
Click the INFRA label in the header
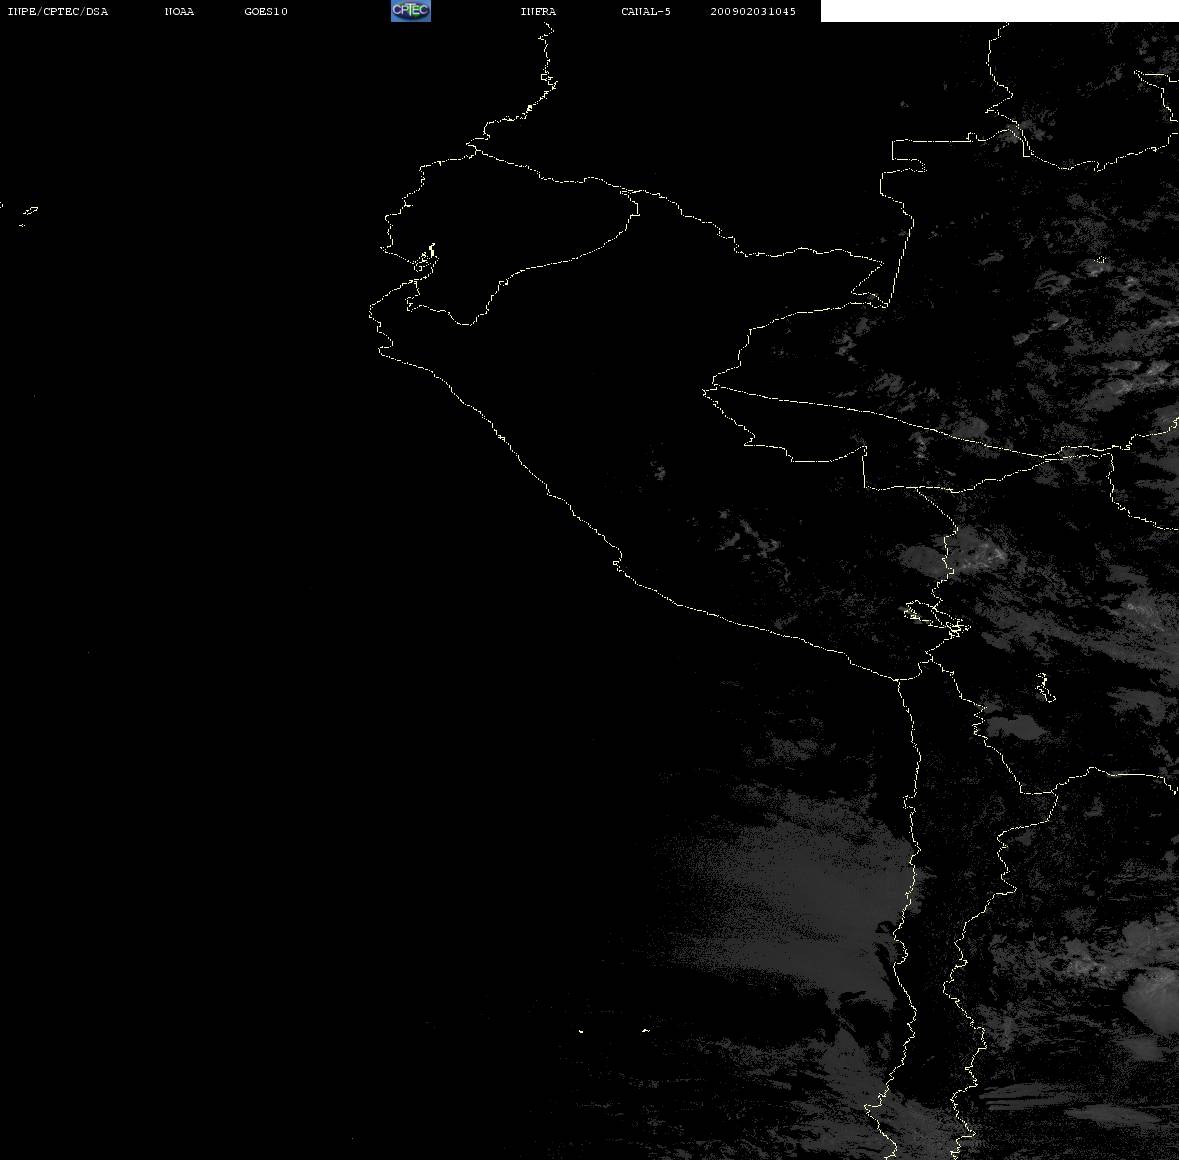538,11
